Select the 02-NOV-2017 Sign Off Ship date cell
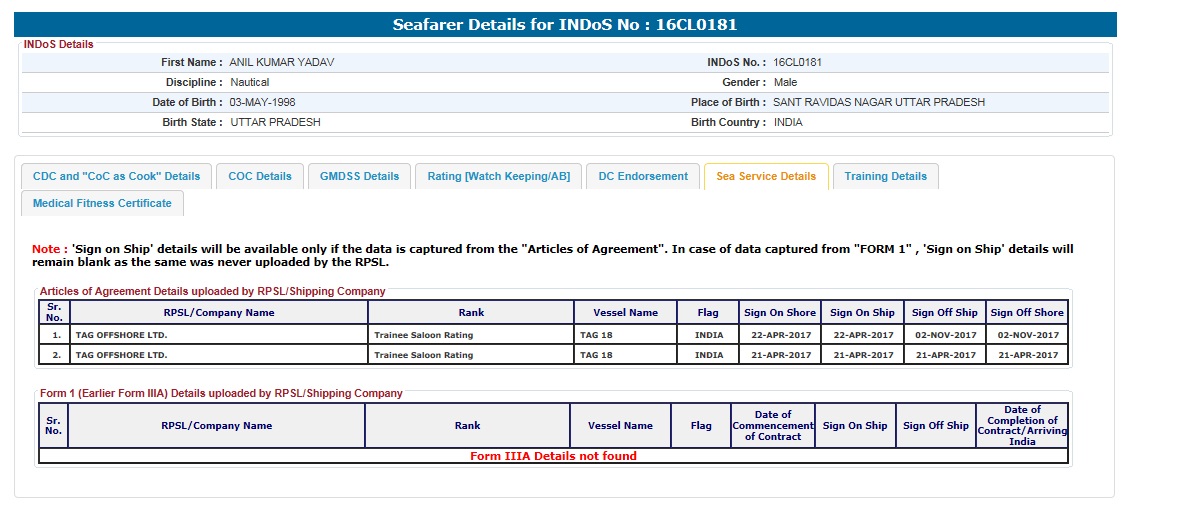 [944, 335]
